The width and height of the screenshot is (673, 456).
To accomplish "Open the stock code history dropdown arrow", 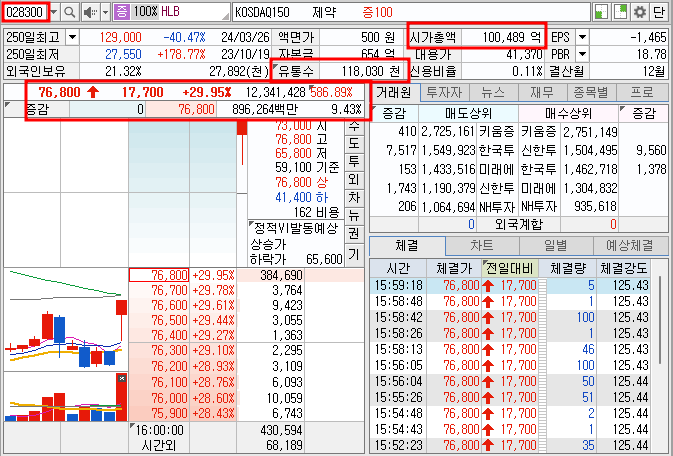I will click(x=54, y=12).
